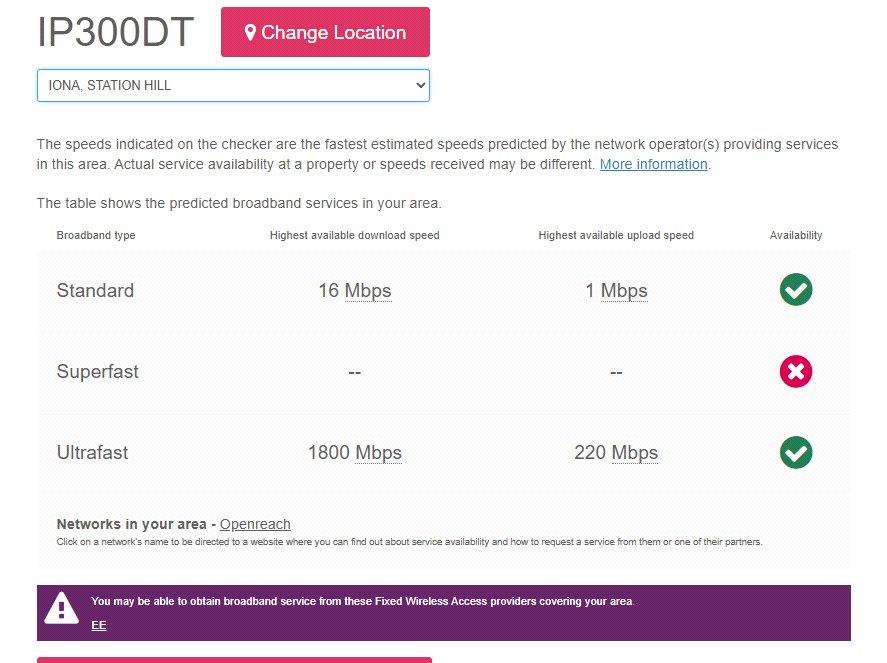Select the Superfast broadband type row label
Viewport: 887px width, 663px height.
[97, 371]
